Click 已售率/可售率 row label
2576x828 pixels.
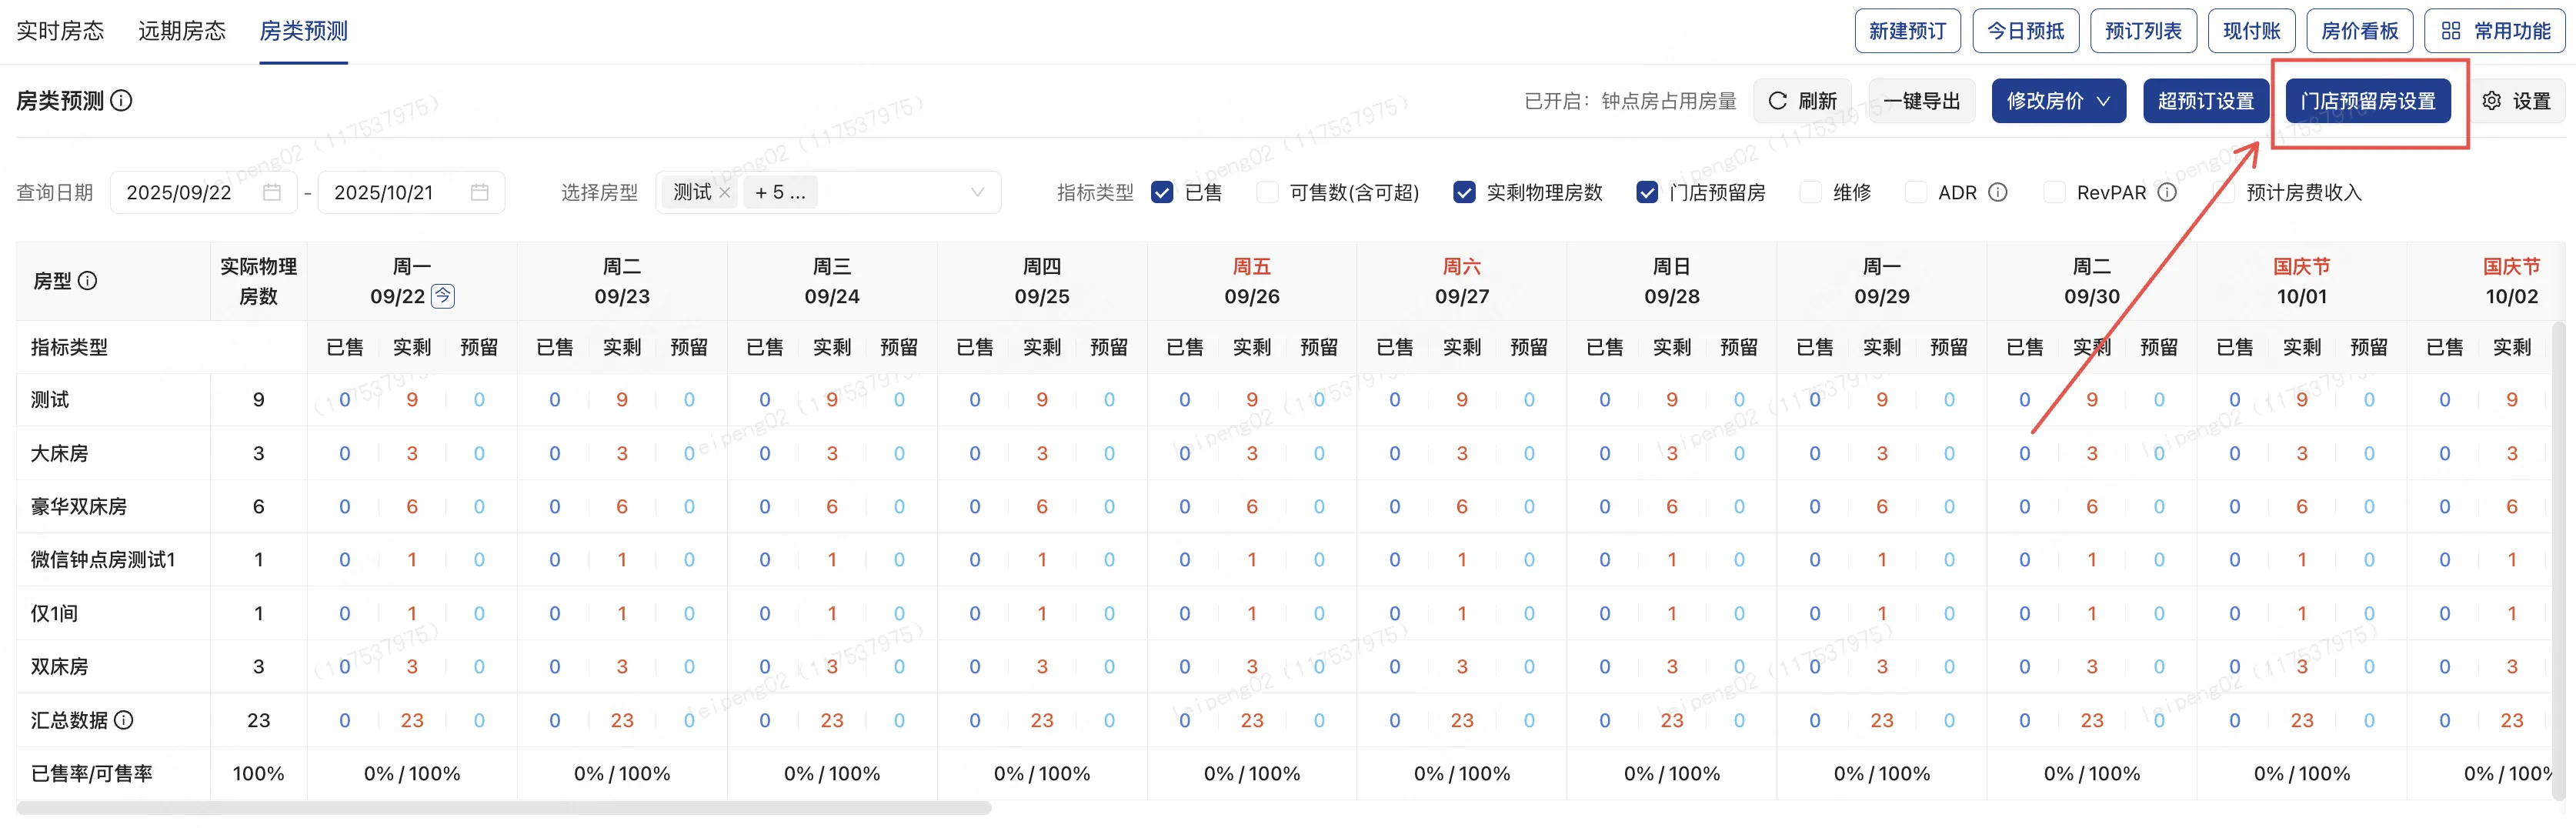point(91,774)
